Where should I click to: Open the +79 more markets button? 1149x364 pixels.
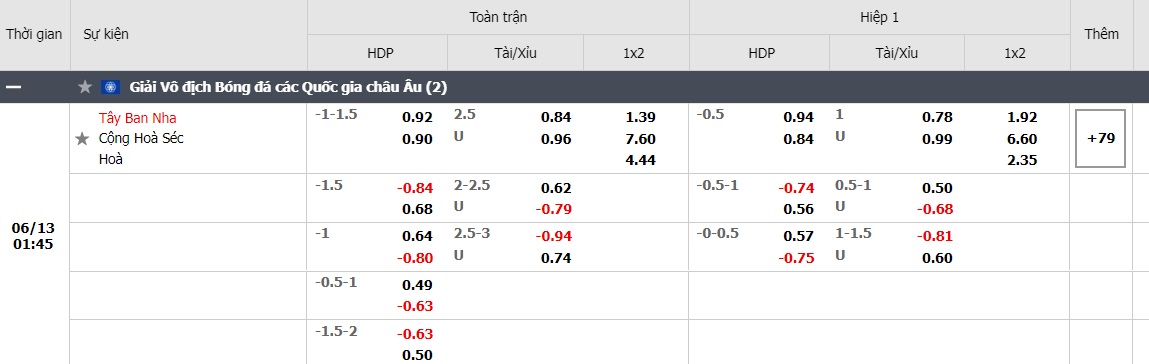1101,138
